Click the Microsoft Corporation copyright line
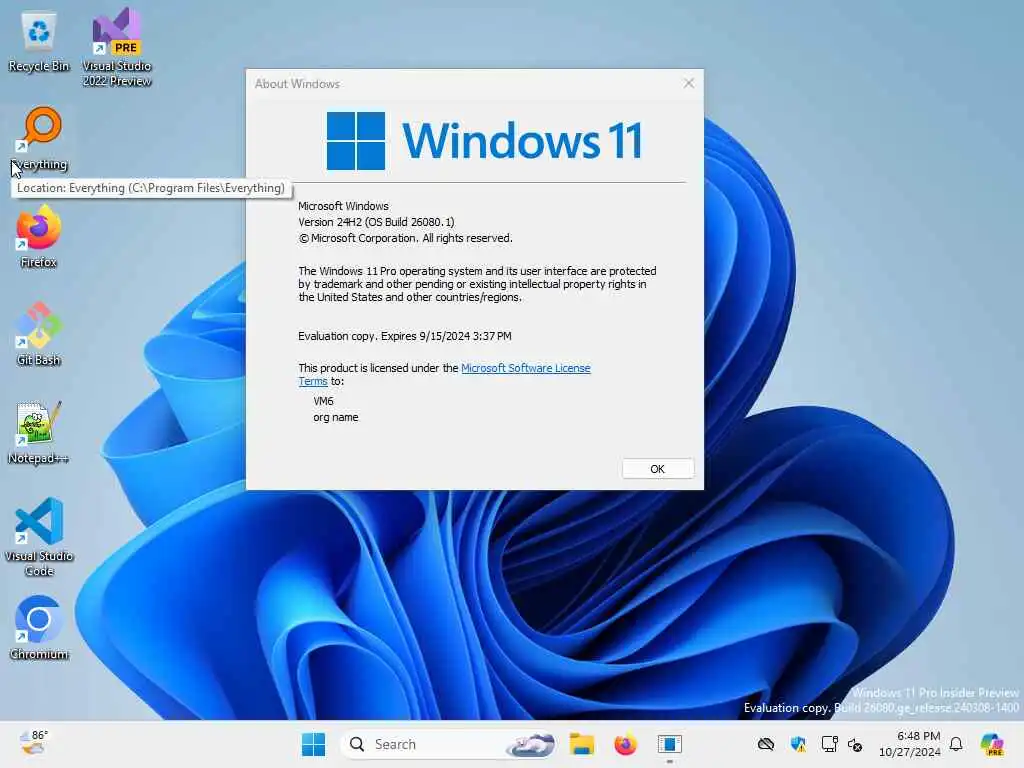 pyautogui.click(x=406, y=238)
